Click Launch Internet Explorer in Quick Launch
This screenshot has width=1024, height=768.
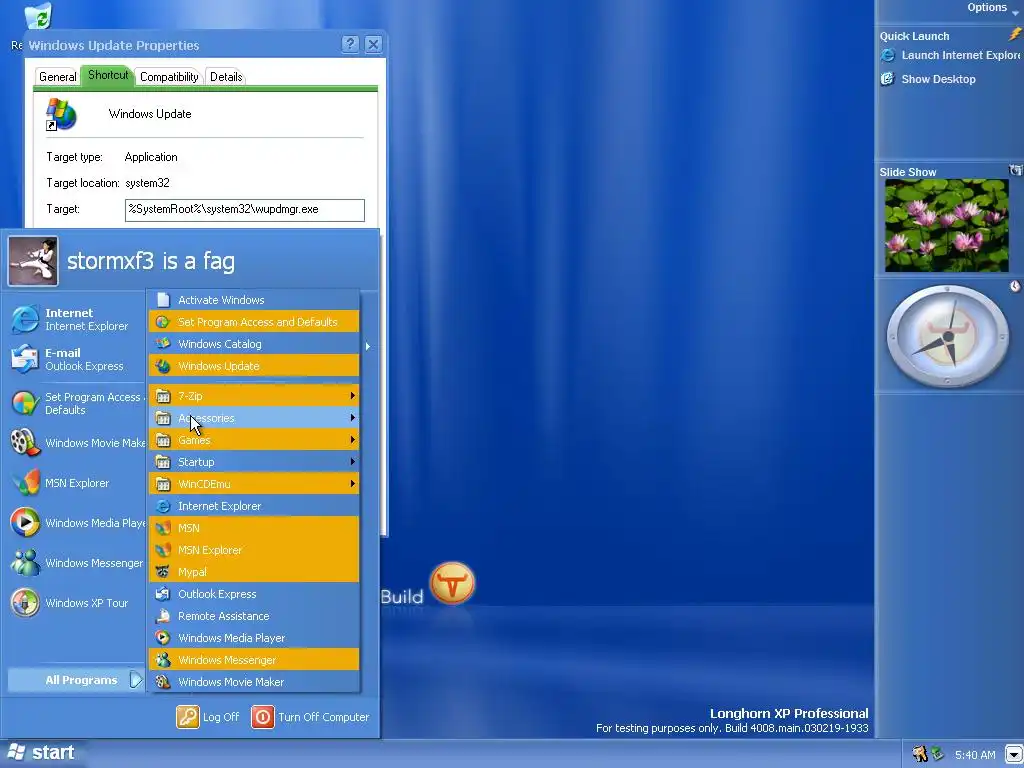tap(951, 56)
